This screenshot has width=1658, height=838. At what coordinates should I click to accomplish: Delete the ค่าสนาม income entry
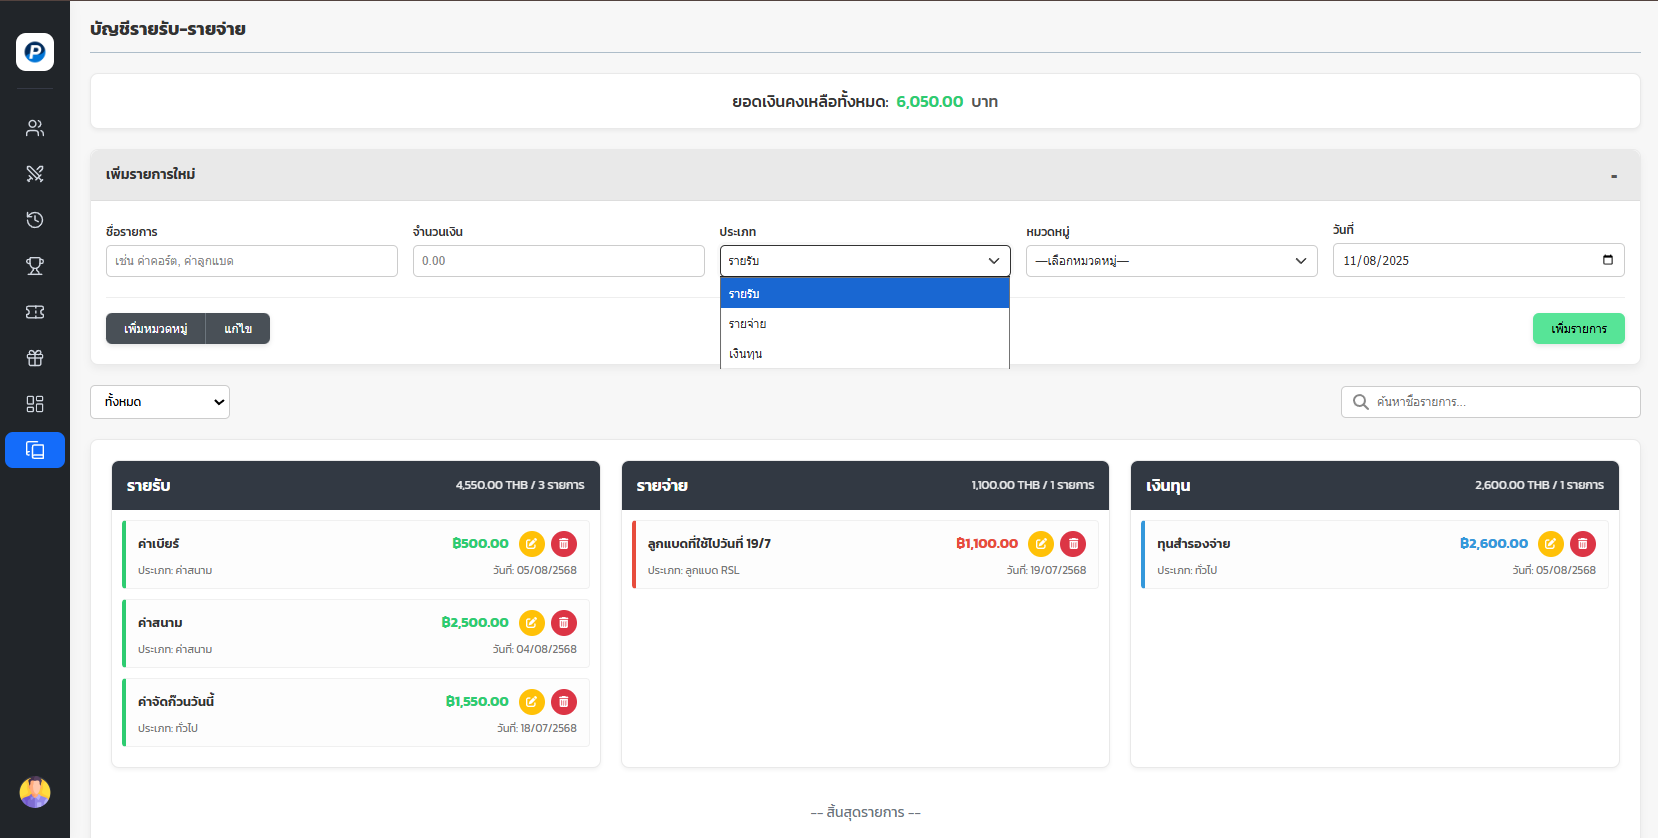click(564, 623)
